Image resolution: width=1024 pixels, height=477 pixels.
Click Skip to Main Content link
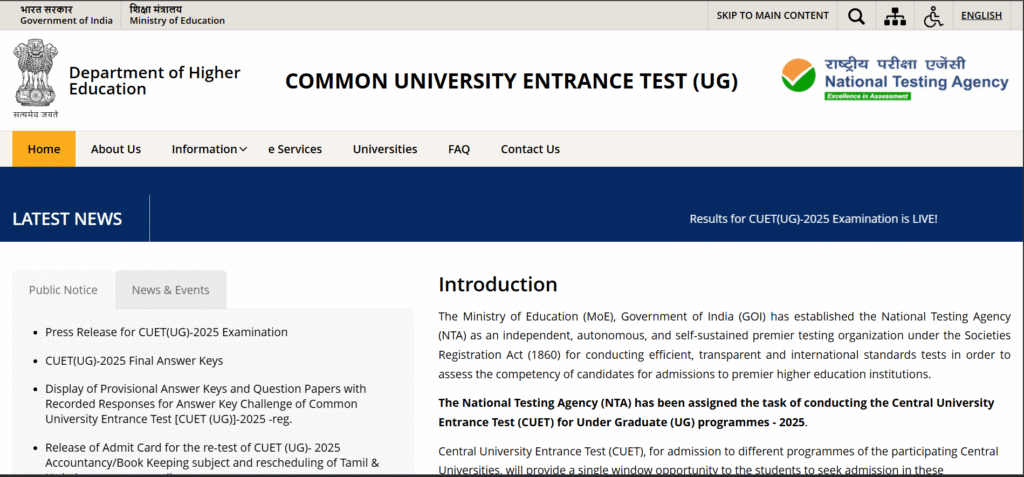click(x=773, y=15)
